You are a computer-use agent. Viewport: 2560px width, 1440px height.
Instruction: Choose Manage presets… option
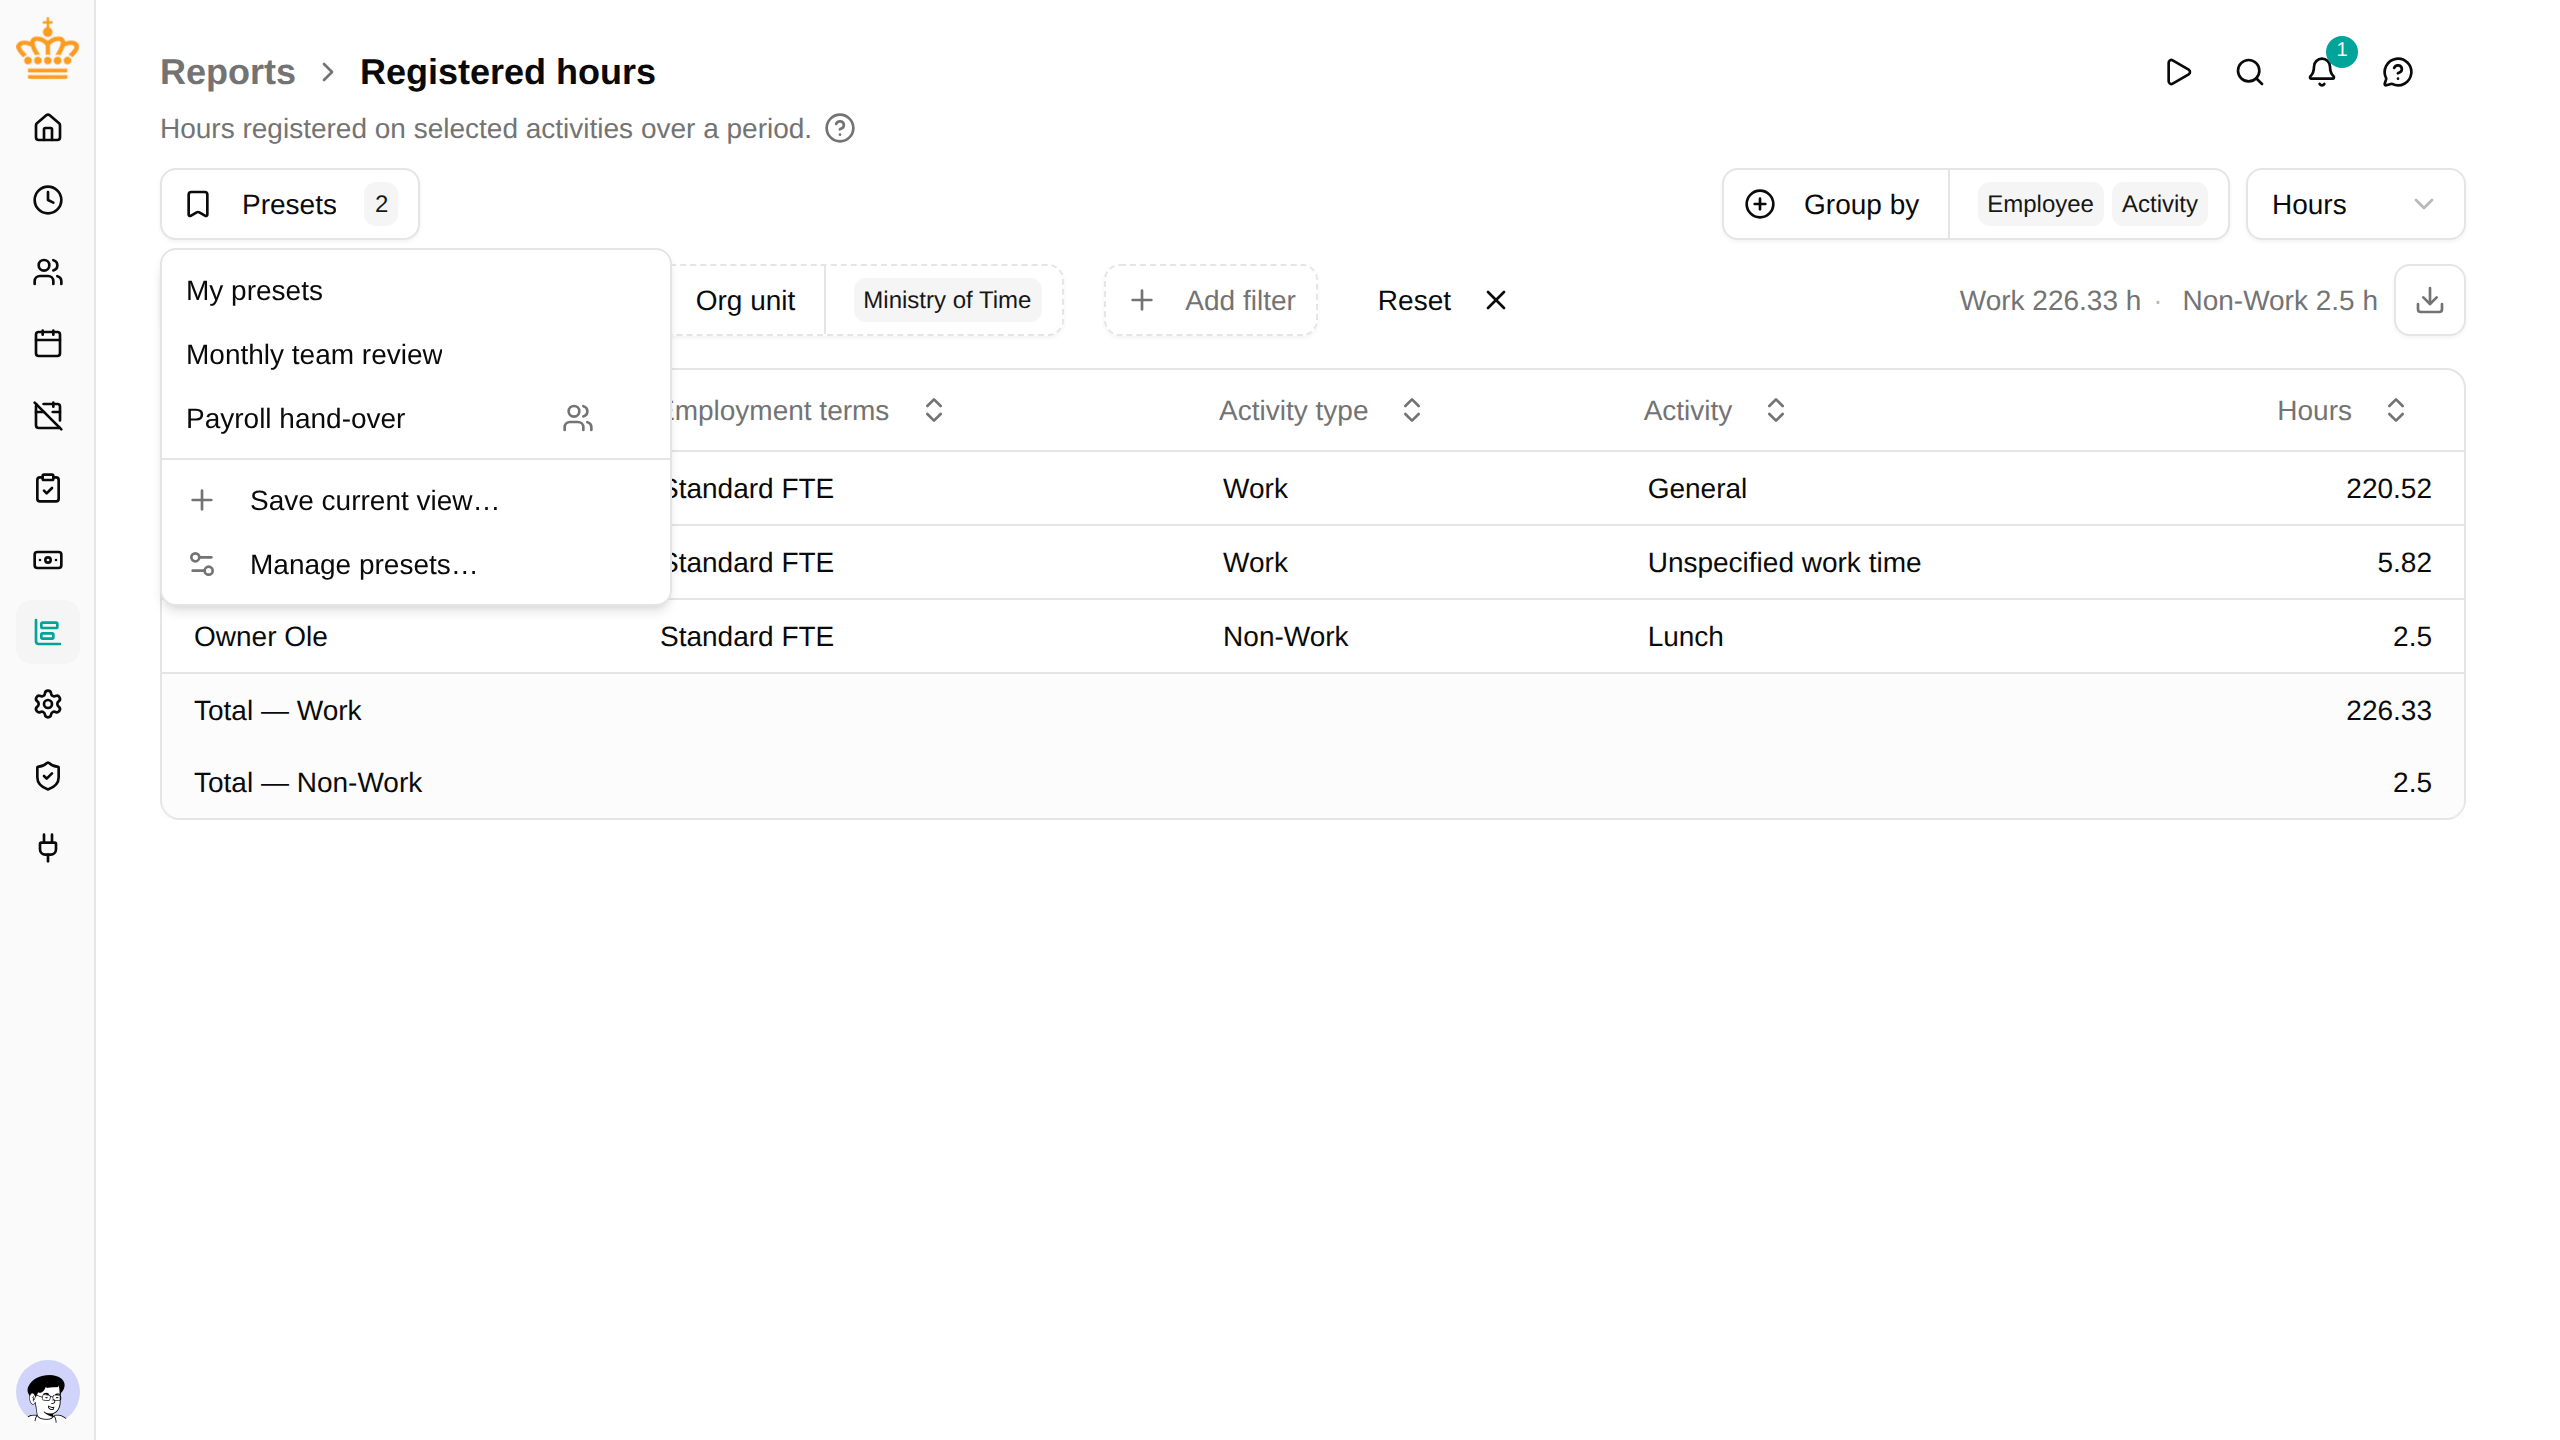[x=415, y=565]
